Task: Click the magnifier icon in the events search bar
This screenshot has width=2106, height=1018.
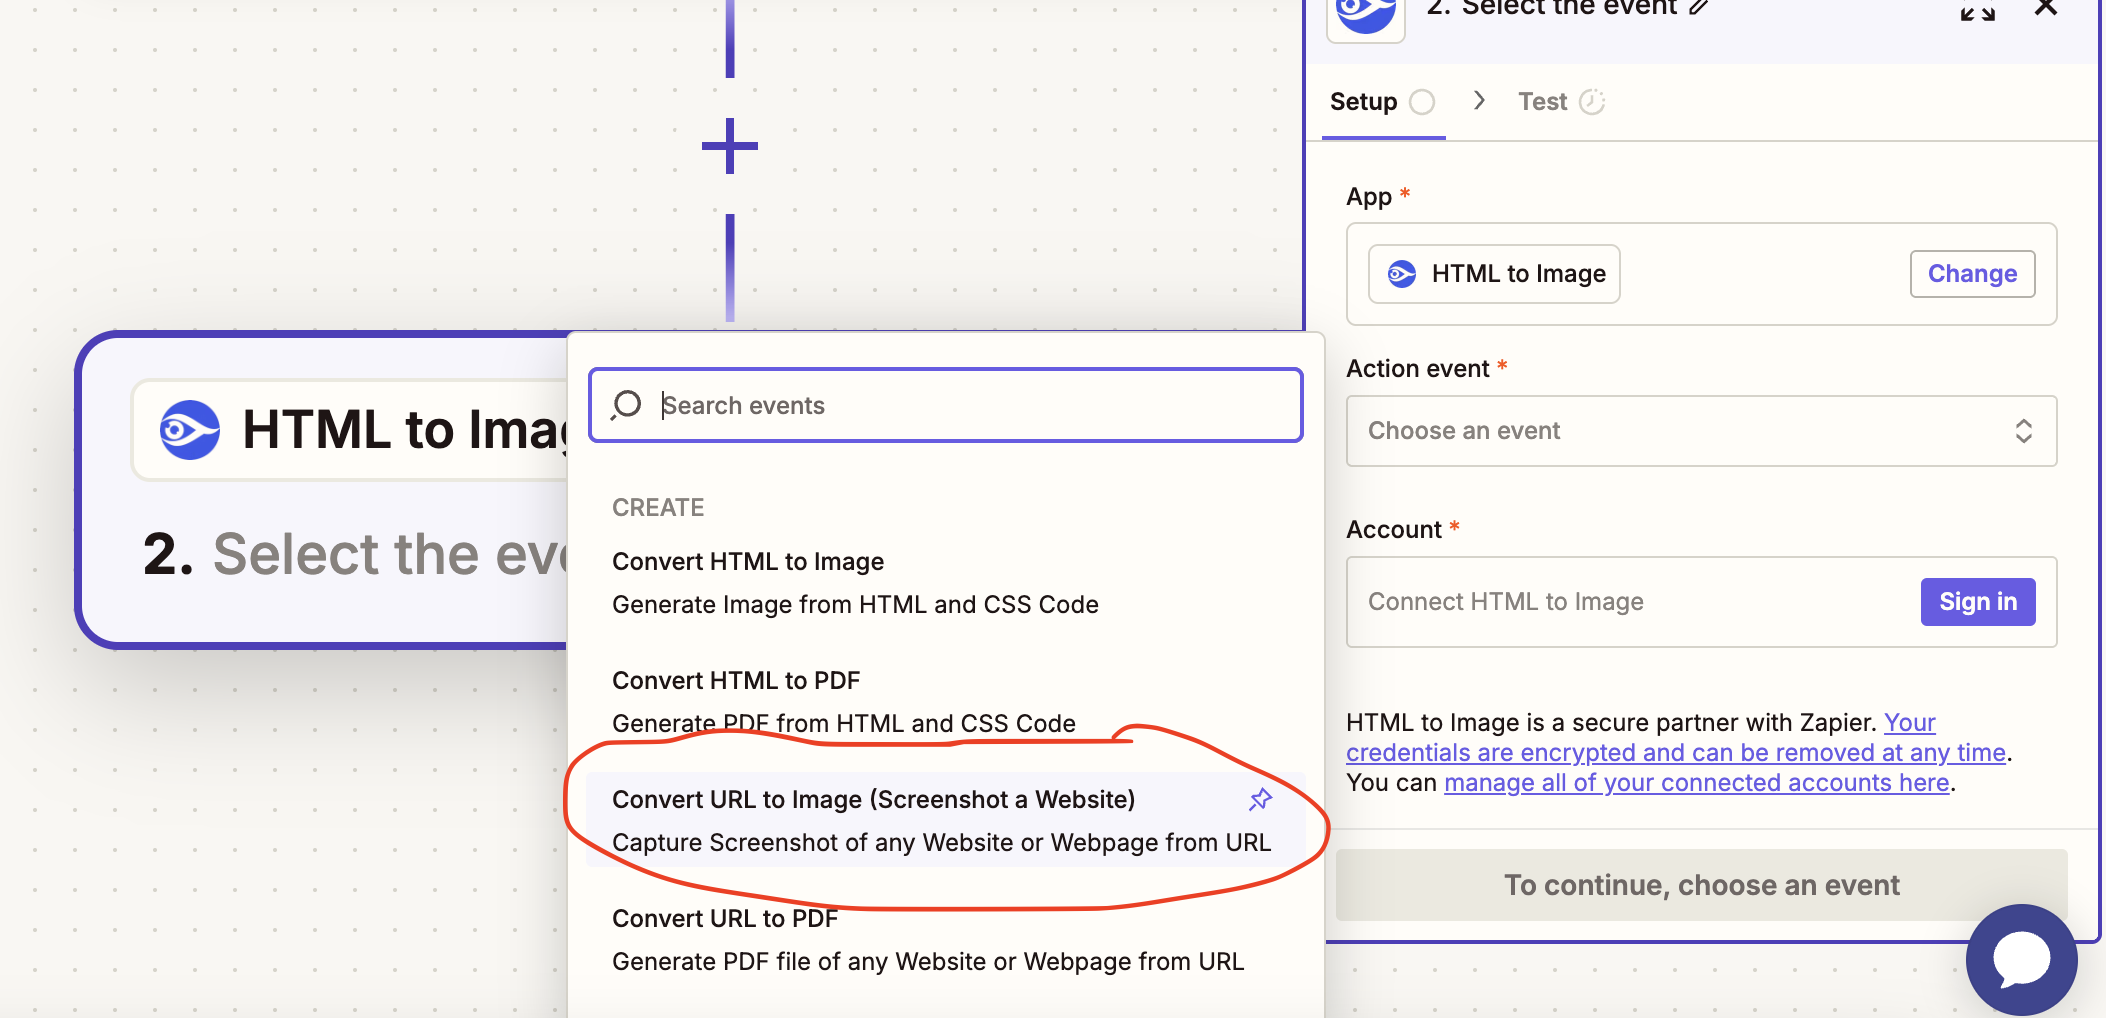Action: point(625,405)
